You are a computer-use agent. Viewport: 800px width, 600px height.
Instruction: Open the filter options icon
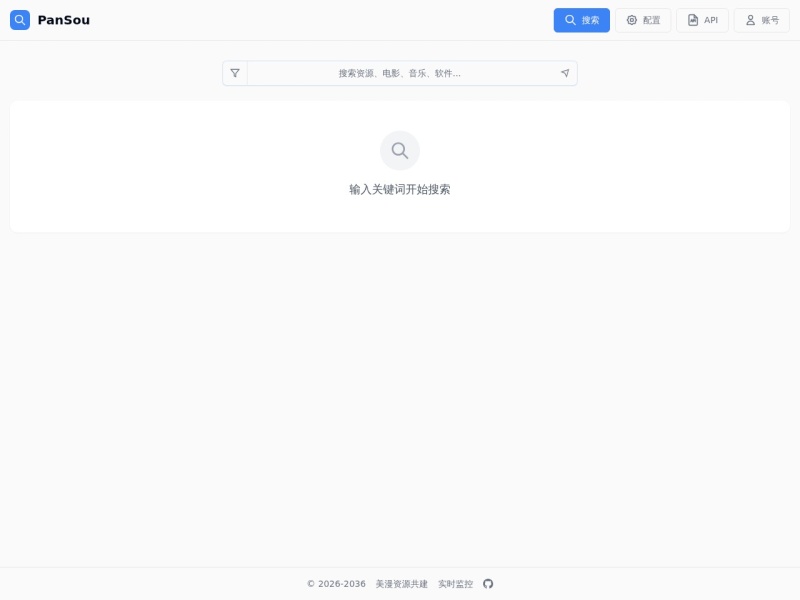[x=235, y=73]
